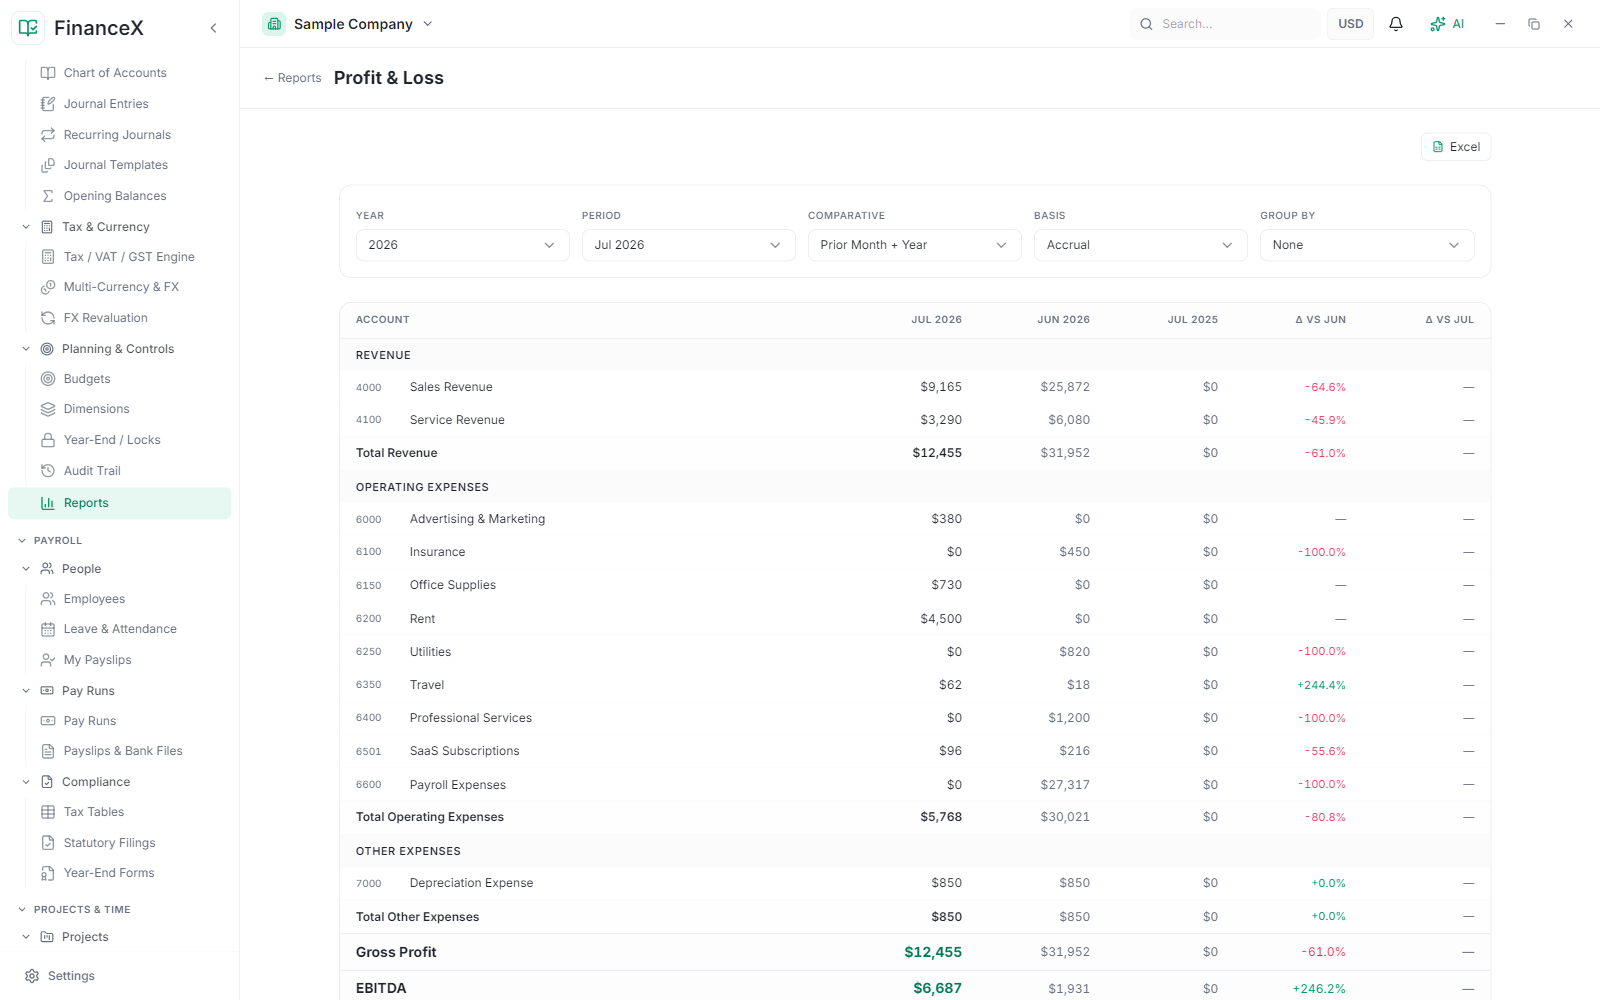Click the Reports bar chart icon

48,503
